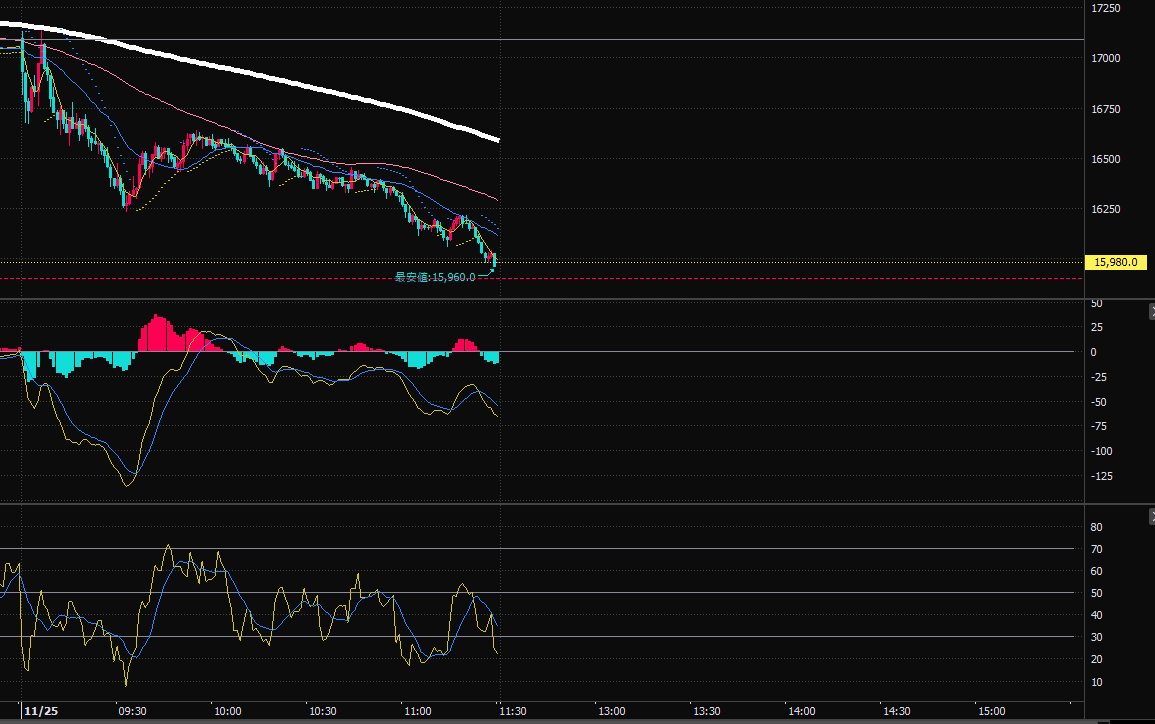The width and height of the screenshot is (1155, 724).
Task: Click the 15:00 time axis marker
Action: (x=991, y=711)
